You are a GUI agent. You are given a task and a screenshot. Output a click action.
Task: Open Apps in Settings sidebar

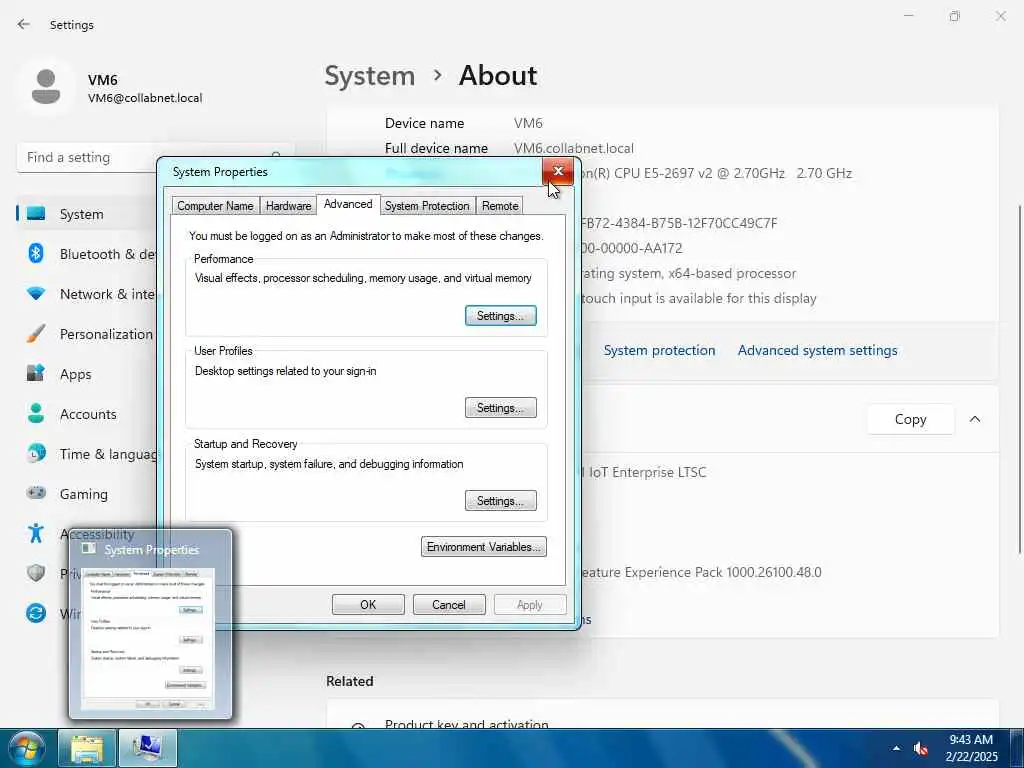point(86,374)
